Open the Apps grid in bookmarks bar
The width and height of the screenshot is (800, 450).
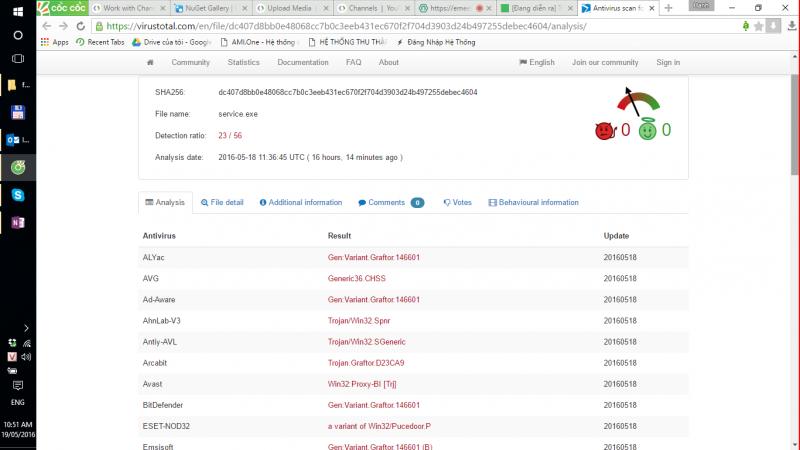45,42
